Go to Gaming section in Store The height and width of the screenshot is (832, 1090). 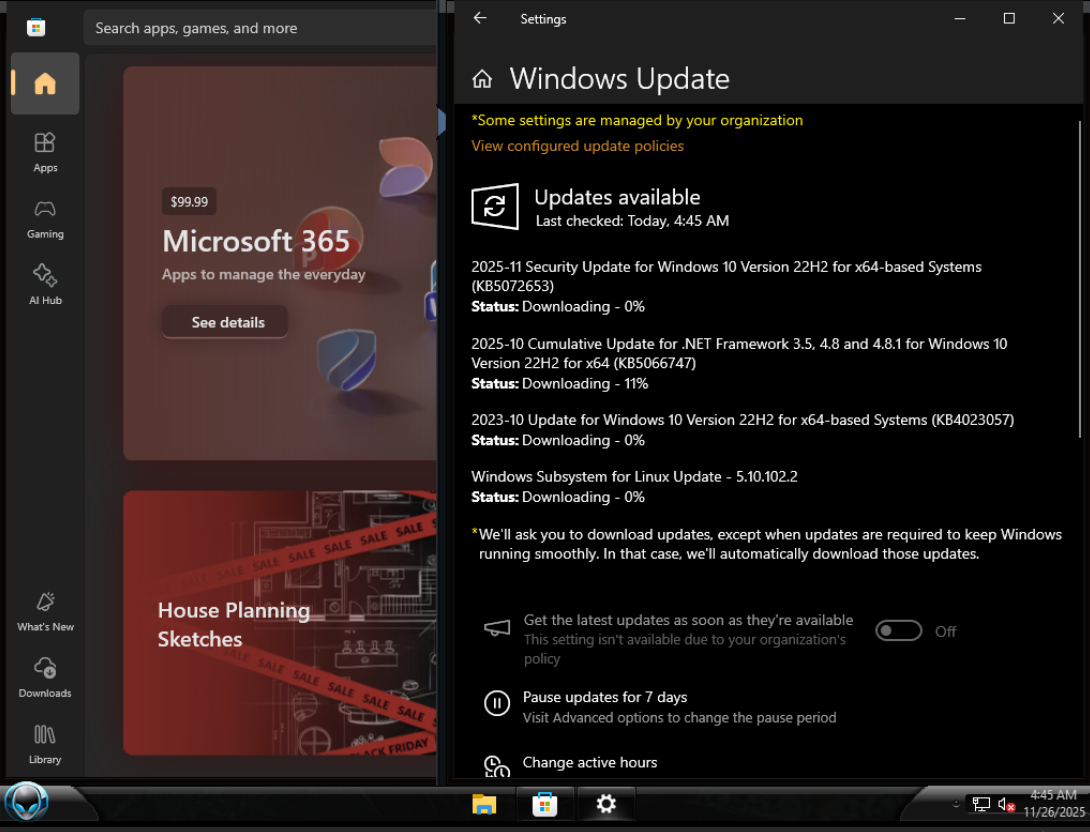point(45,218)
